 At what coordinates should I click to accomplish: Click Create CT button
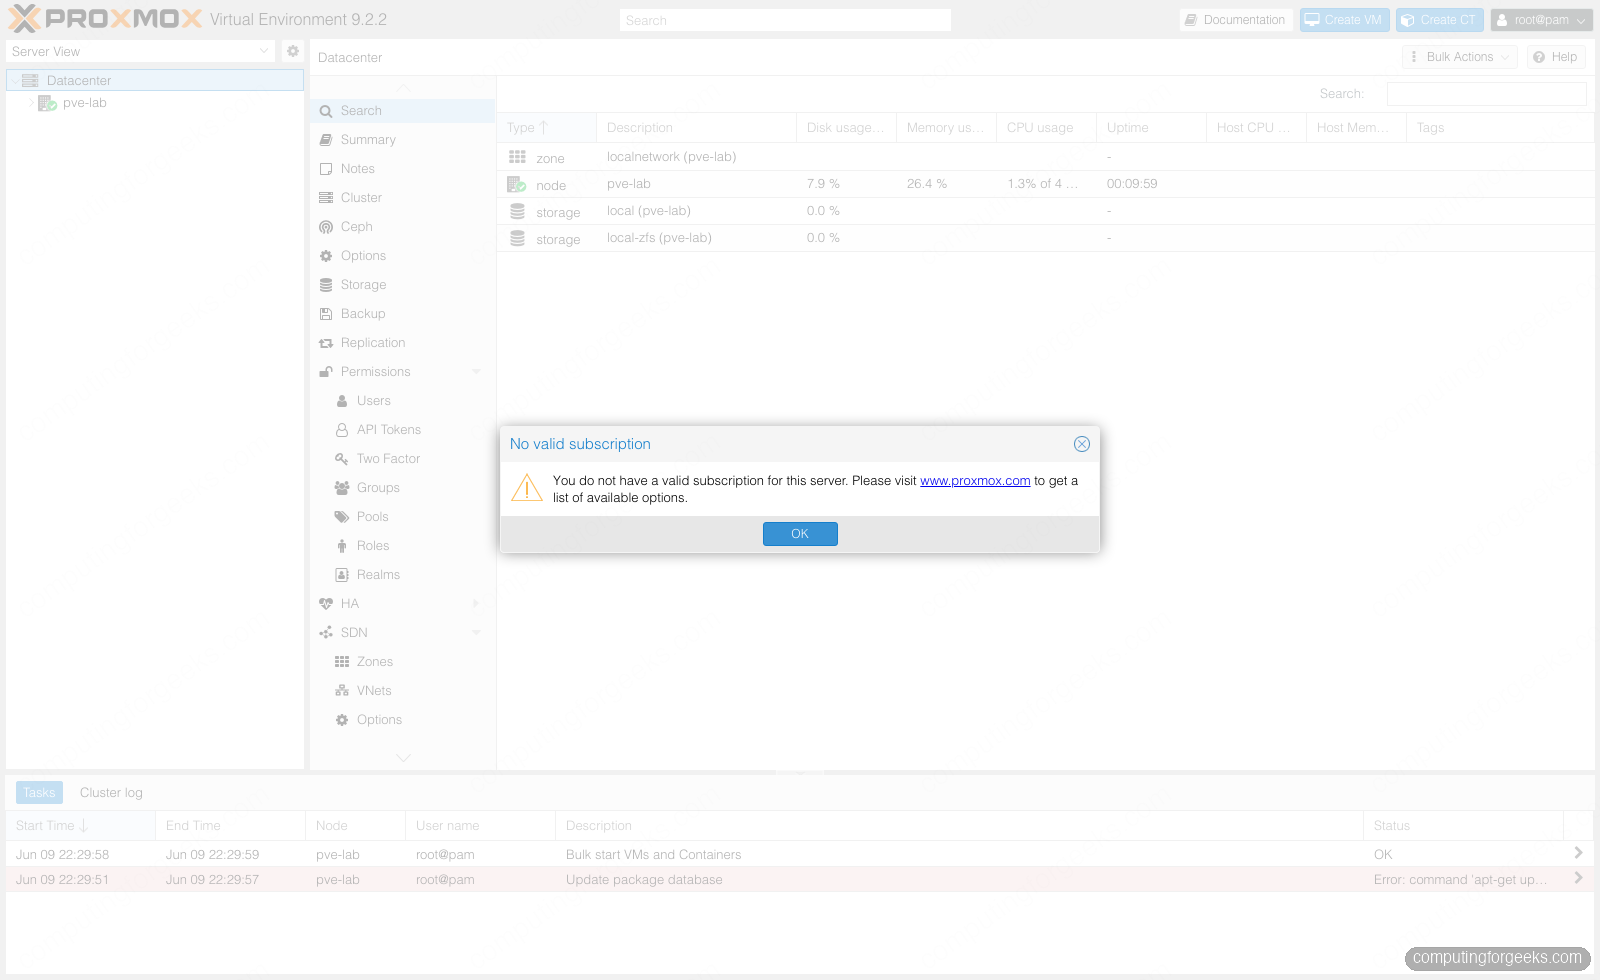point(1439,20)
